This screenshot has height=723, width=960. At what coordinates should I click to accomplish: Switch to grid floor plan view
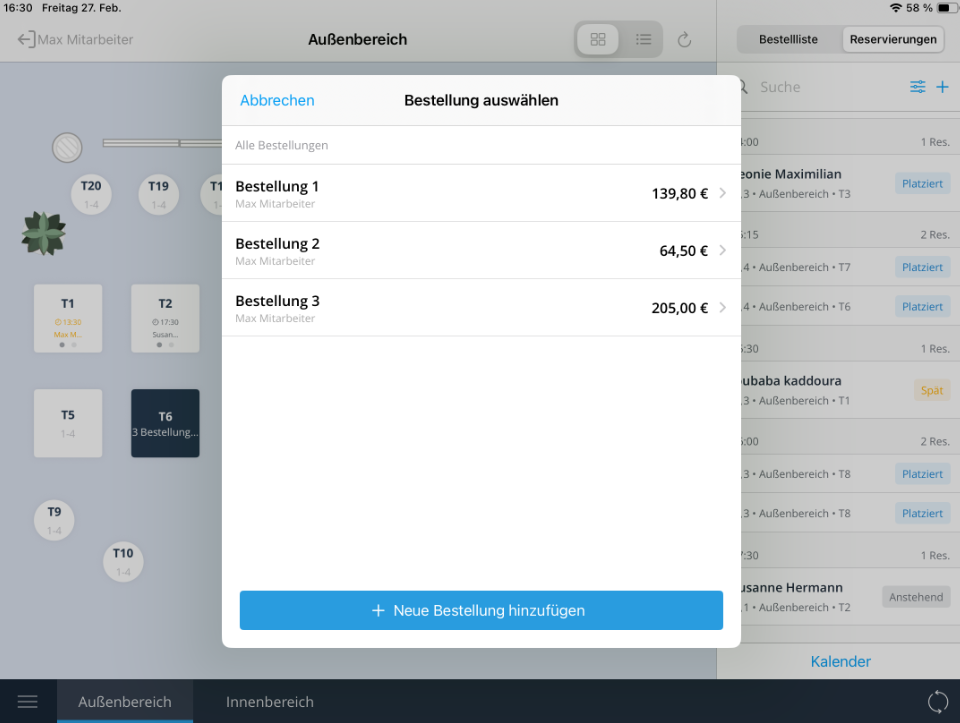pos(598,40)
